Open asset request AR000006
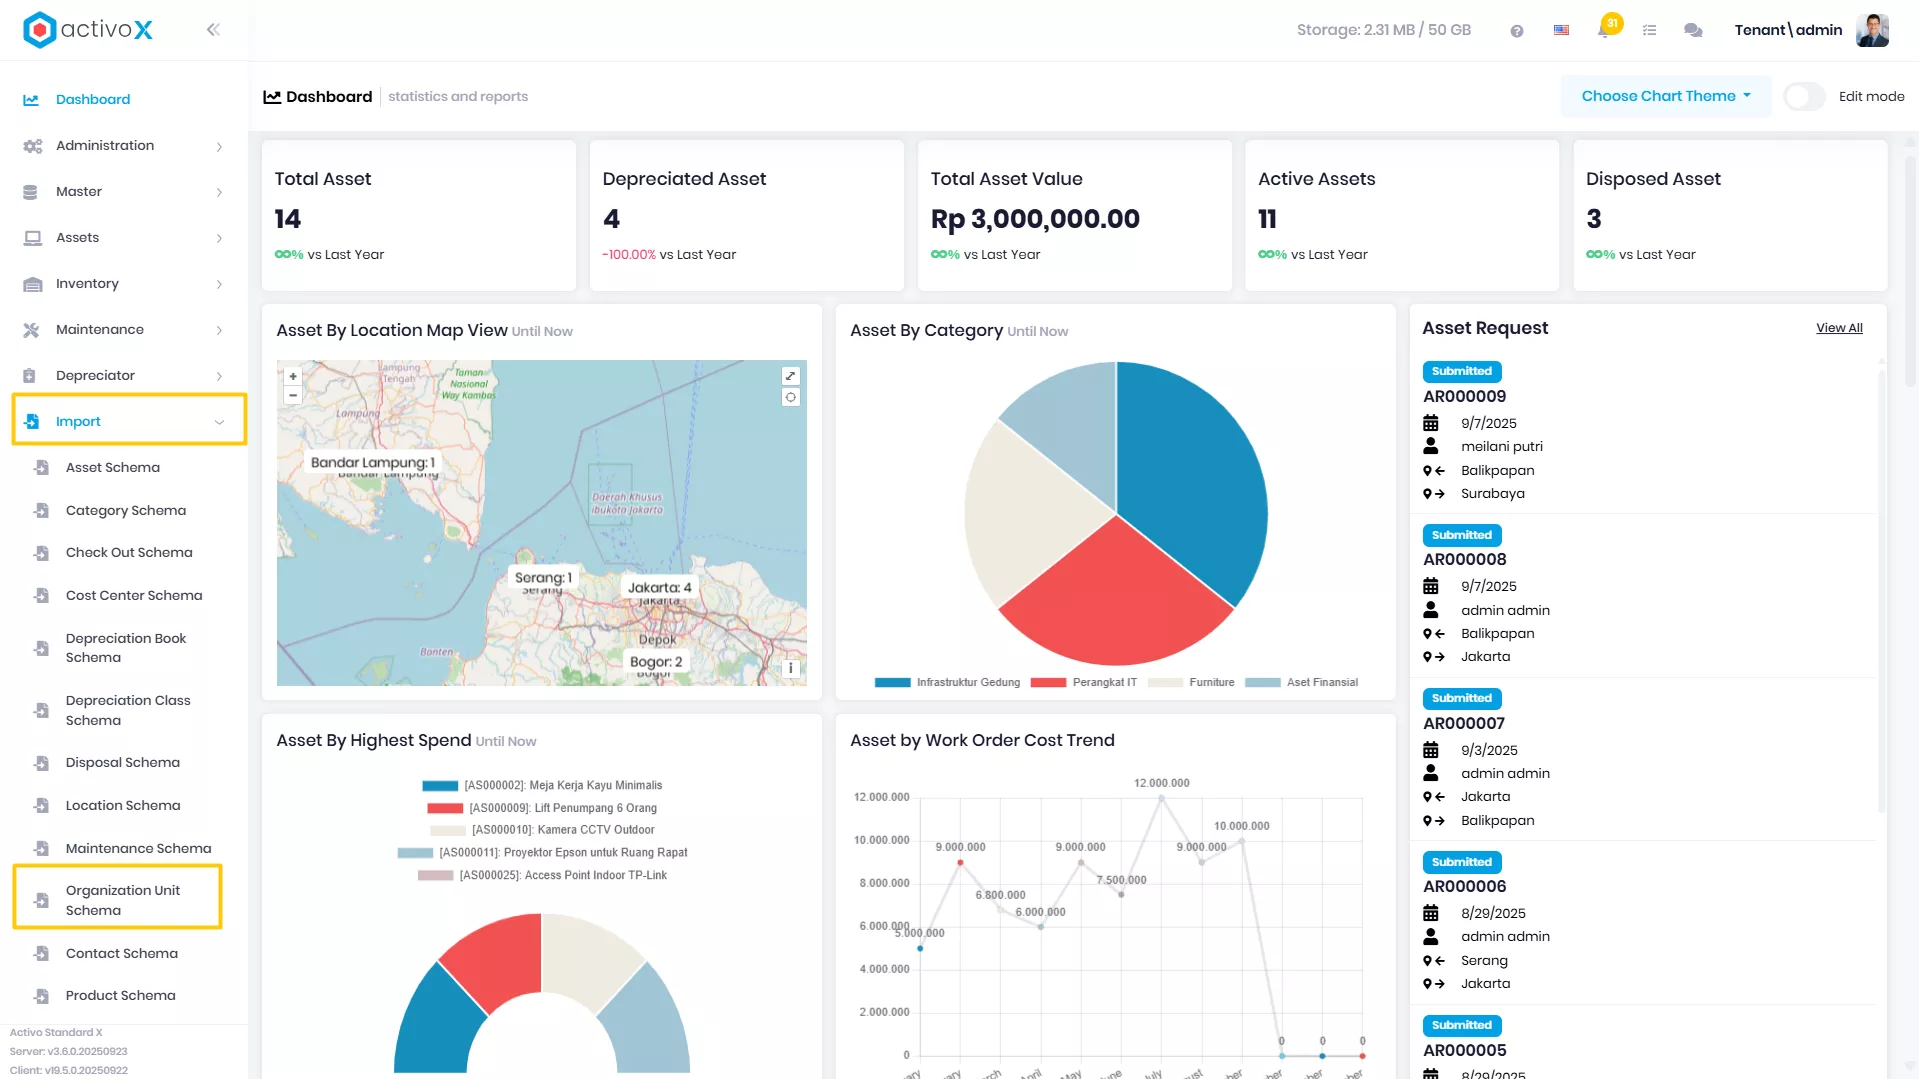Image resolution: width=1919 pixels, height=1079 pixels. [1464, 887]
